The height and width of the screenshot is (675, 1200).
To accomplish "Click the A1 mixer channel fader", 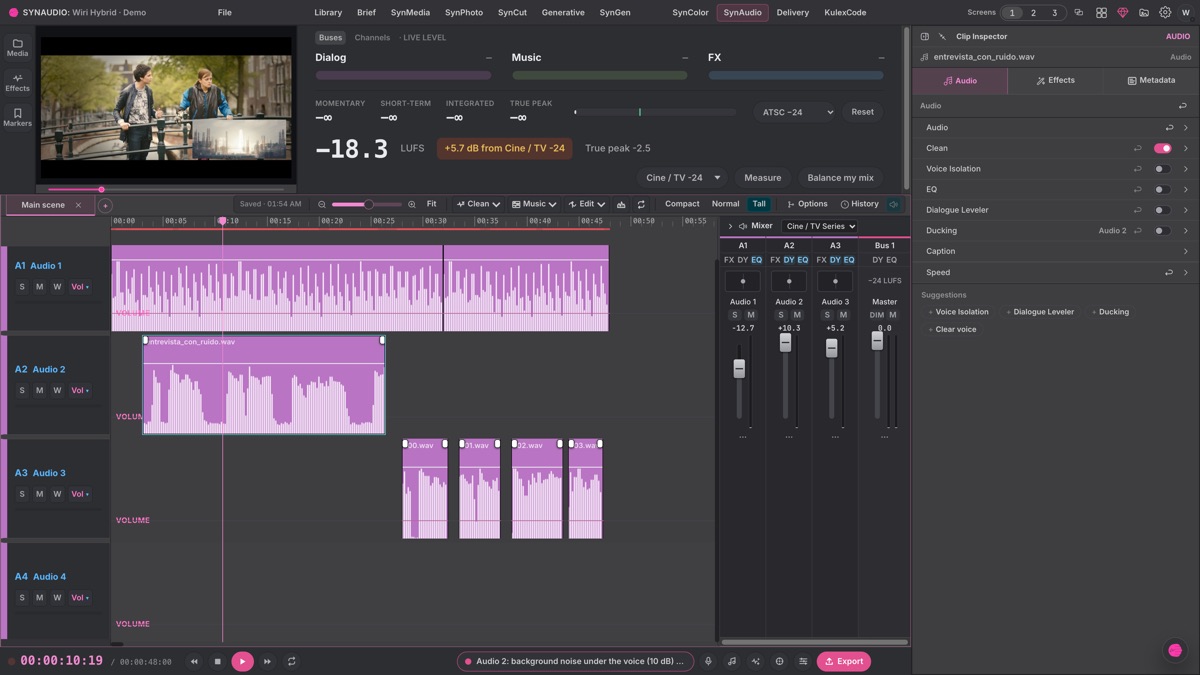I will point(739,368).
